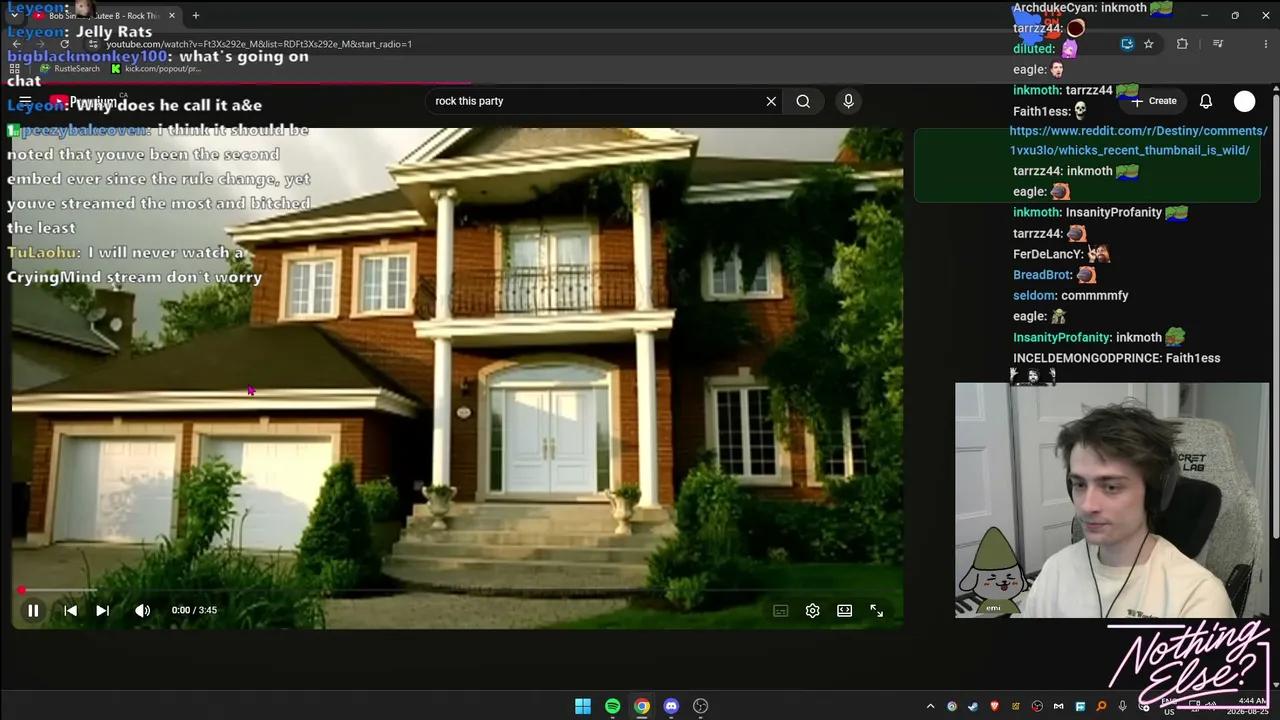
Task: Open the install app icon in address bar
Action: coord(1127,44)
